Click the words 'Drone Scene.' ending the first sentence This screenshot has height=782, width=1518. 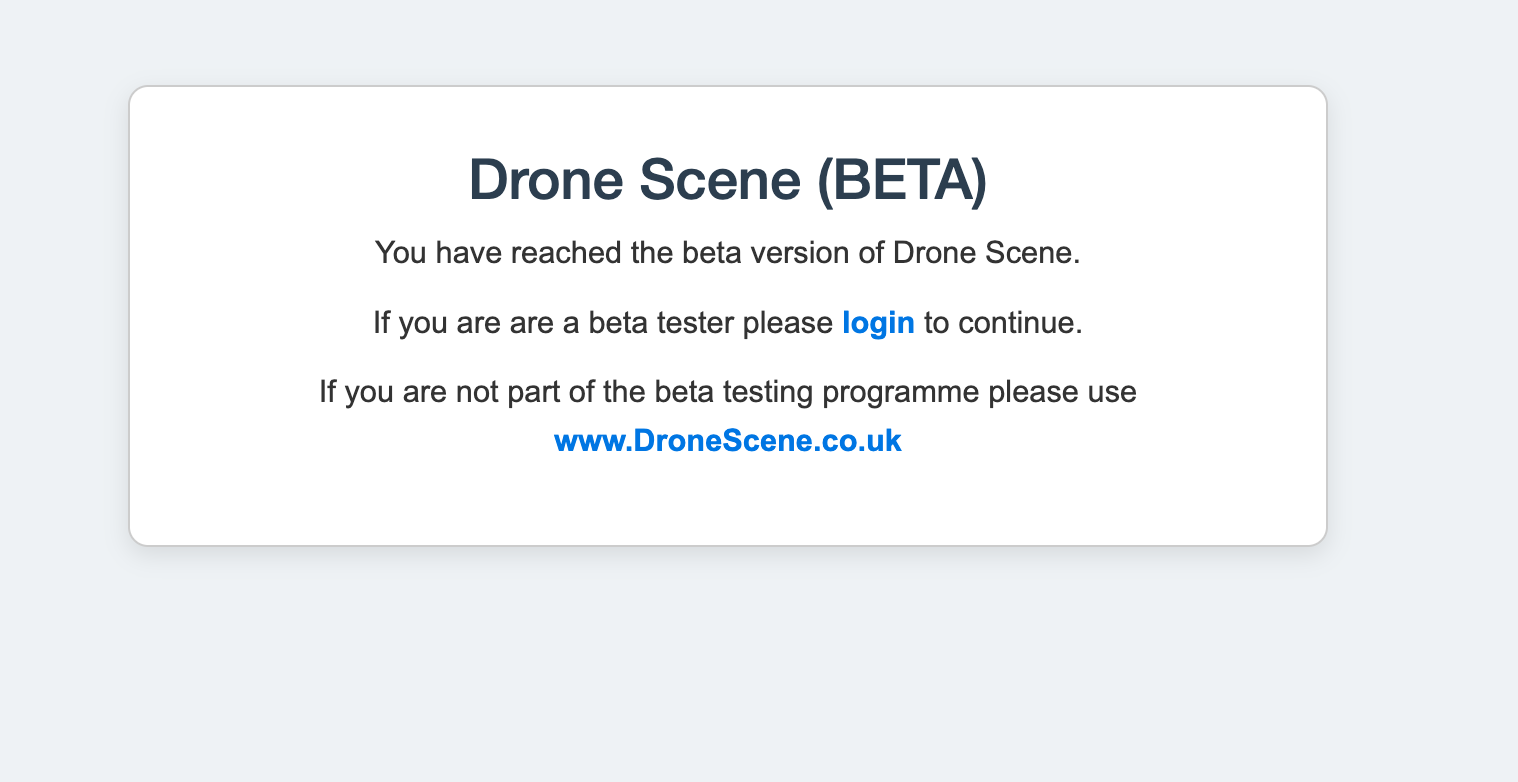[987, 253]
